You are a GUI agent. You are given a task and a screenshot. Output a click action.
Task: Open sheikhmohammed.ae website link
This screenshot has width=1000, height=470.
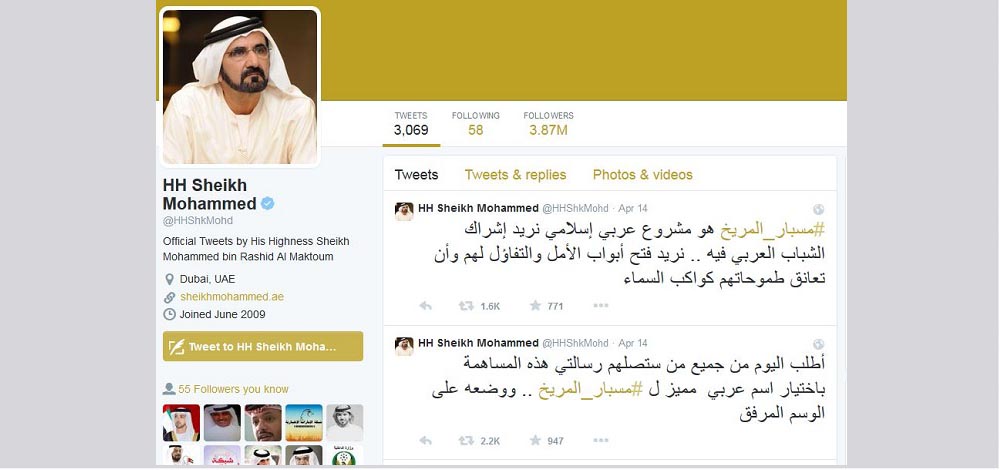tap(232, 297)
